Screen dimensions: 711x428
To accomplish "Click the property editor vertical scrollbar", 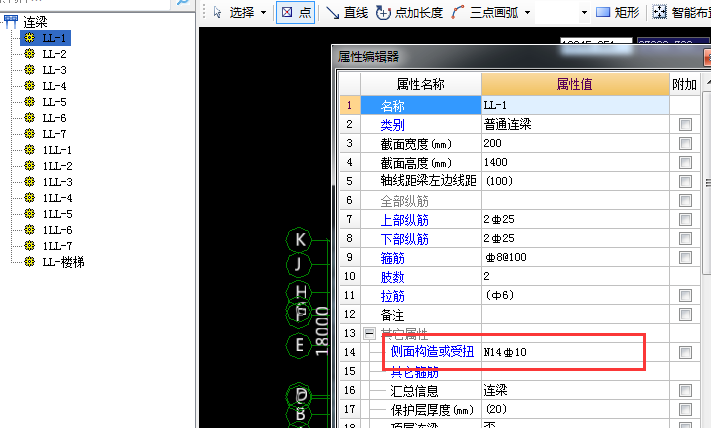I will point(706,182).
